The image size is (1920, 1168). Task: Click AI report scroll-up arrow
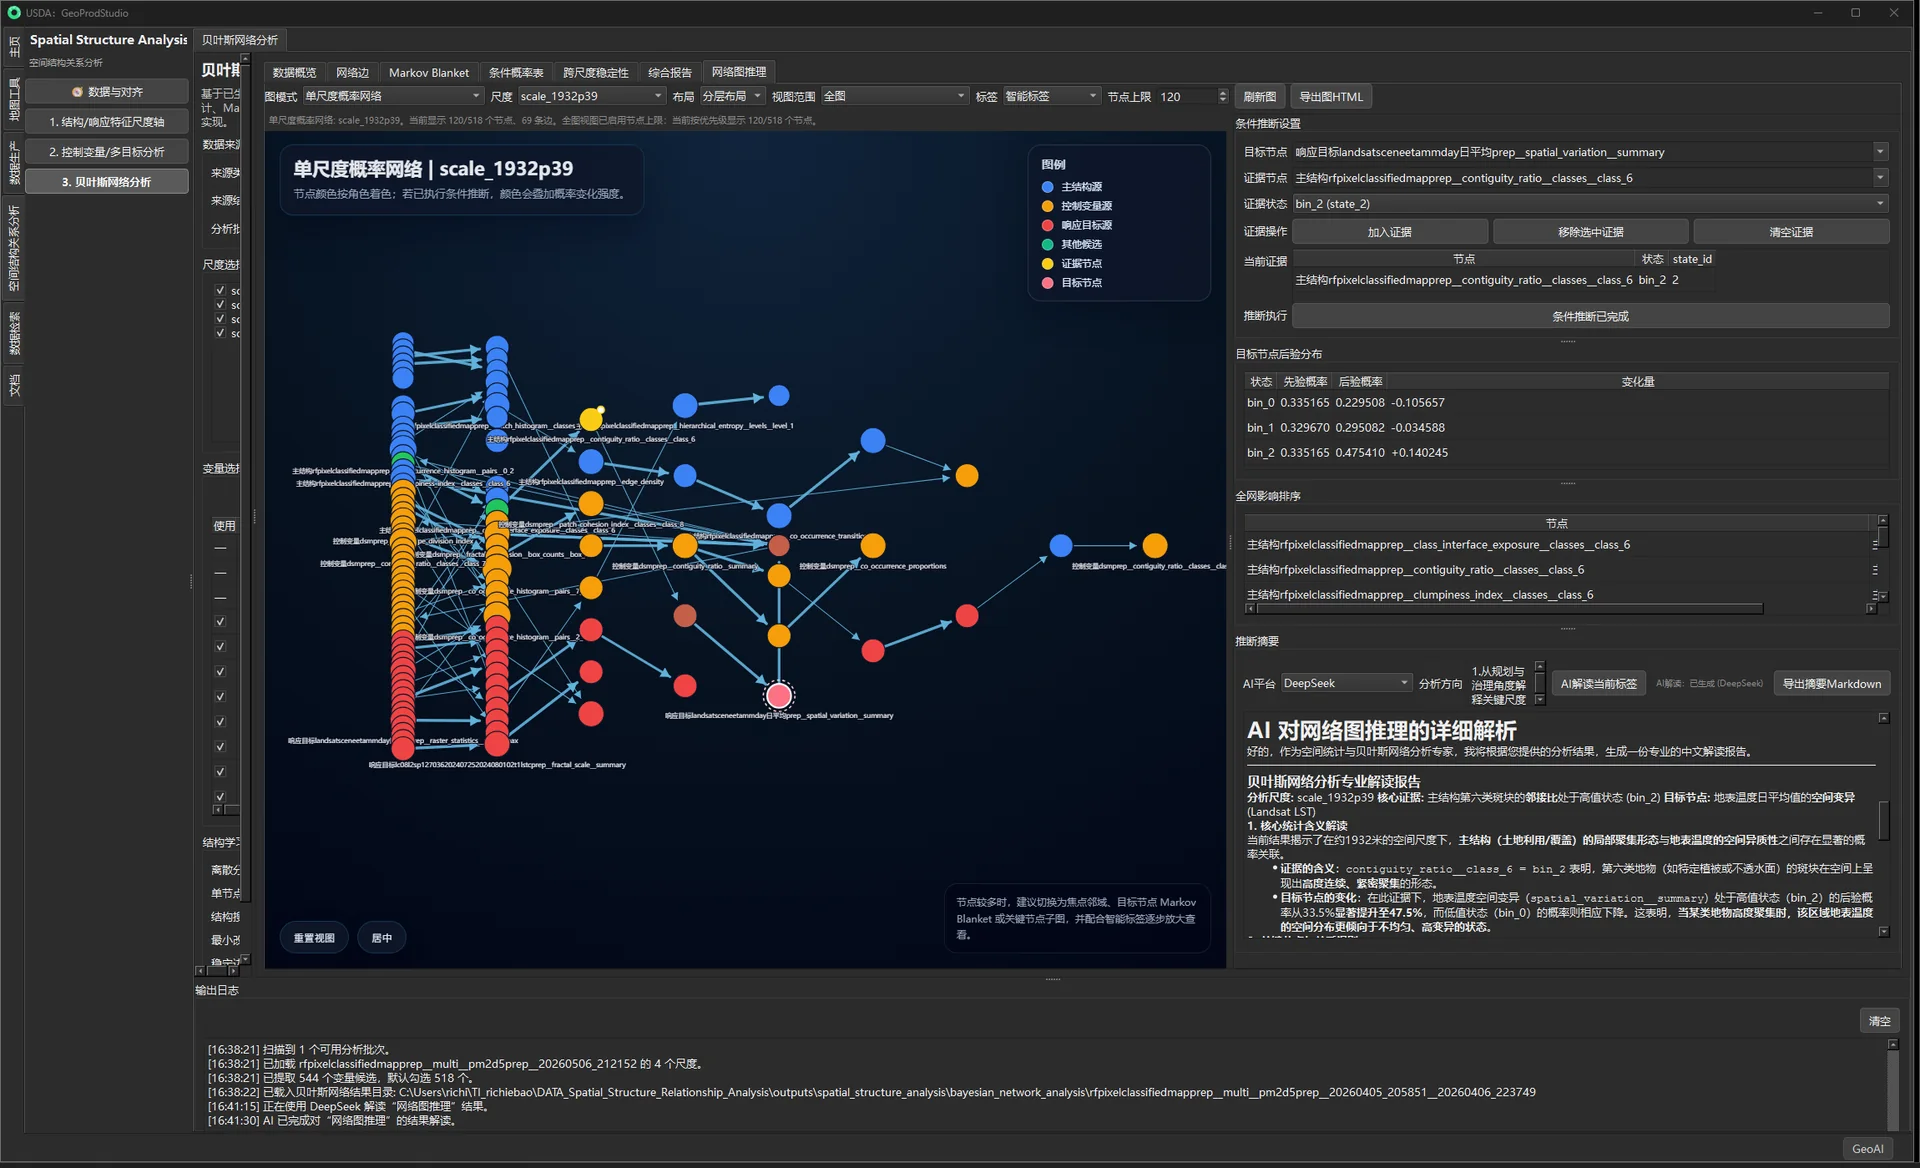[x=1884, y=718]
